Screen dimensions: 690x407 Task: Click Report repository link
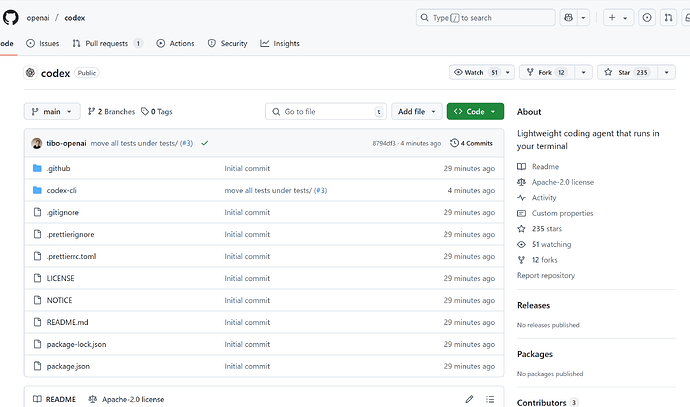pyautogui.click(x=546, y=275)
